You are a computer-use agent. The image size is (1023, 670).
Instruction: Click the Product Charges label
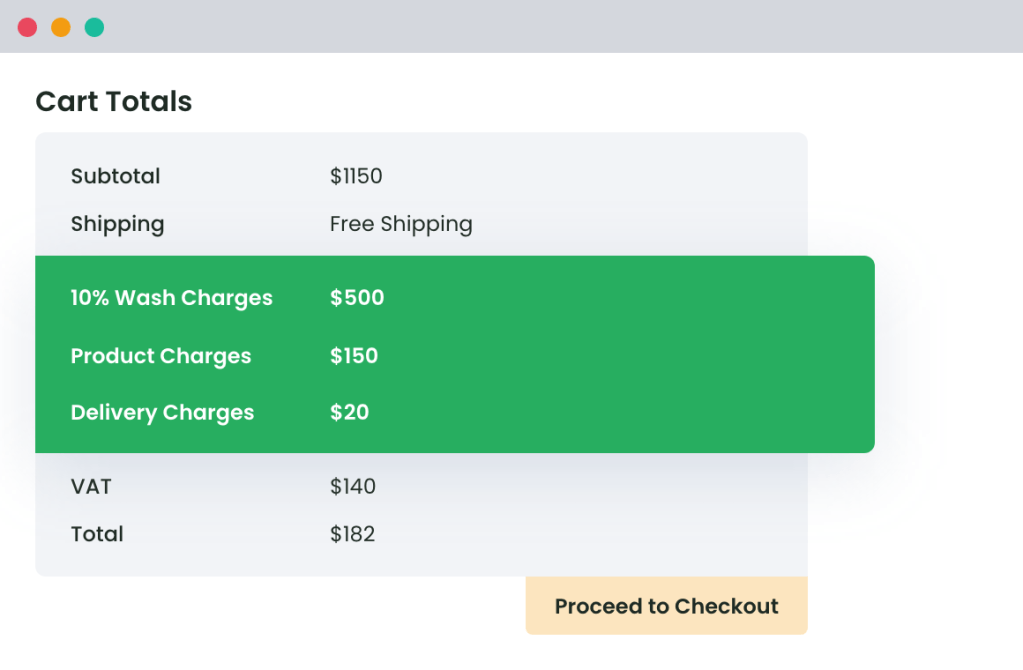coord(160,356)
